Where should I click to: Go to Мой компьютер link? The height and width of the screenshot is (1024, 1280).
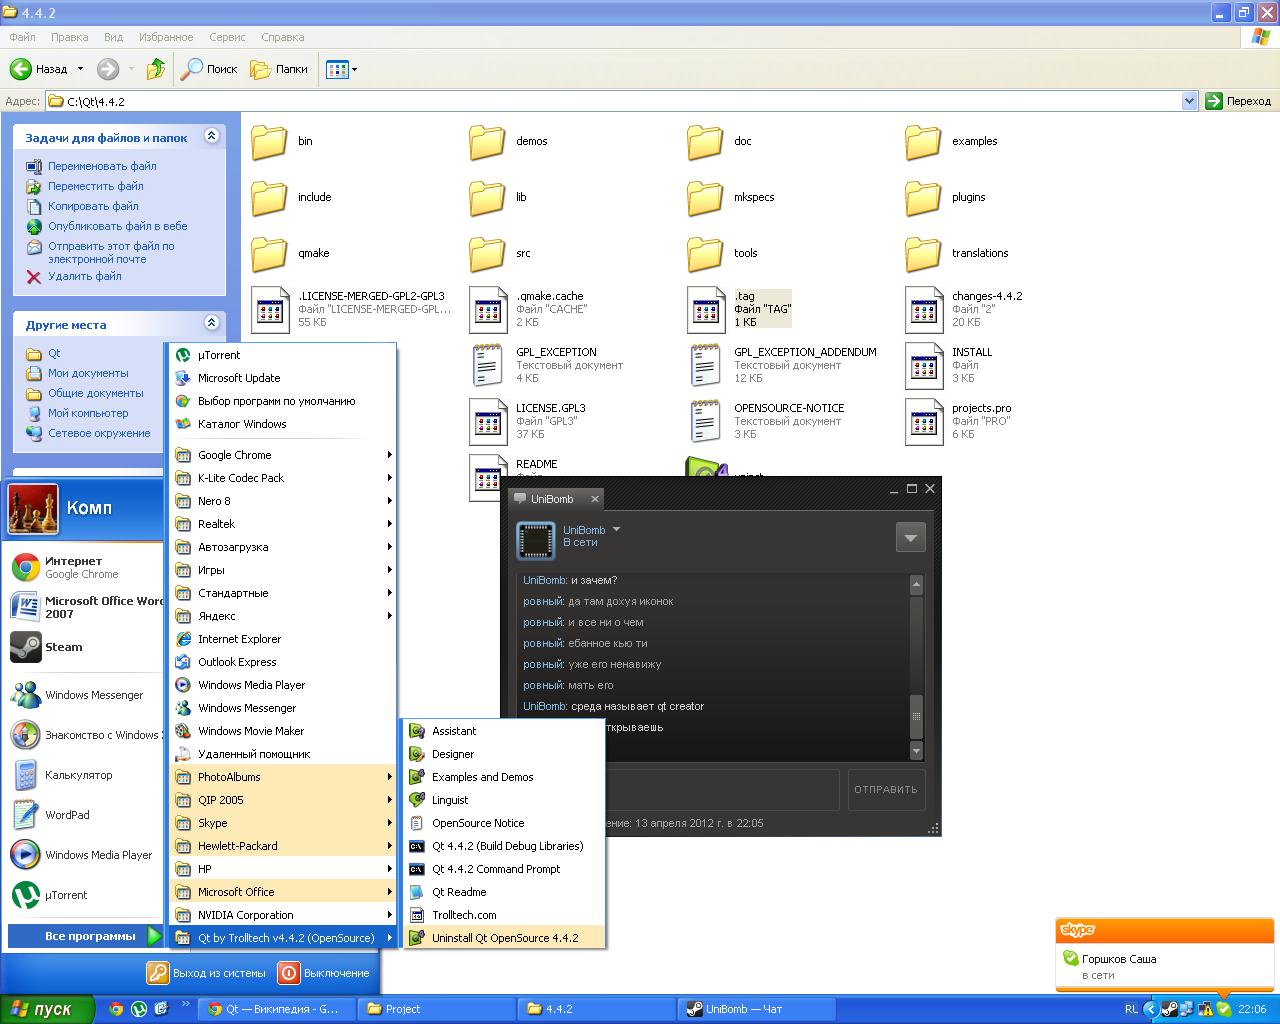pyautogui.click(x=88, y=413)
